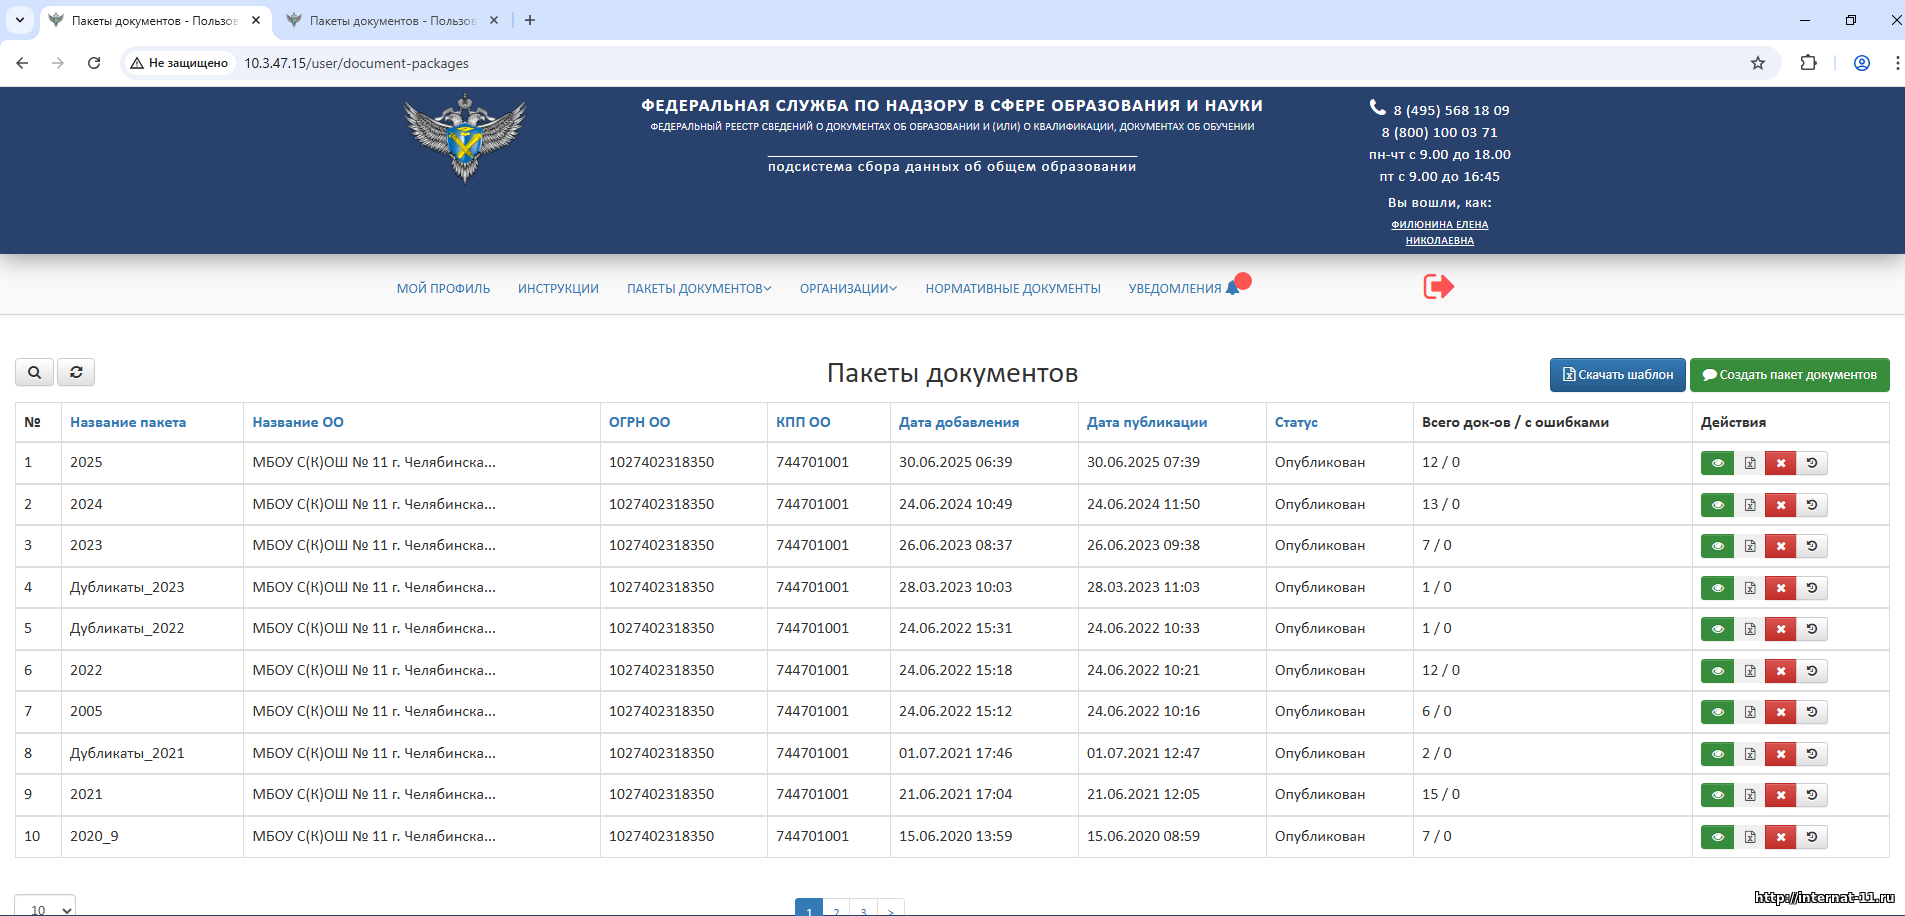The width and height of the screenshot is (1905, 916).
Task: Click the notifications bell icon
Action: pyautogui.click(x=1233, y=288)
